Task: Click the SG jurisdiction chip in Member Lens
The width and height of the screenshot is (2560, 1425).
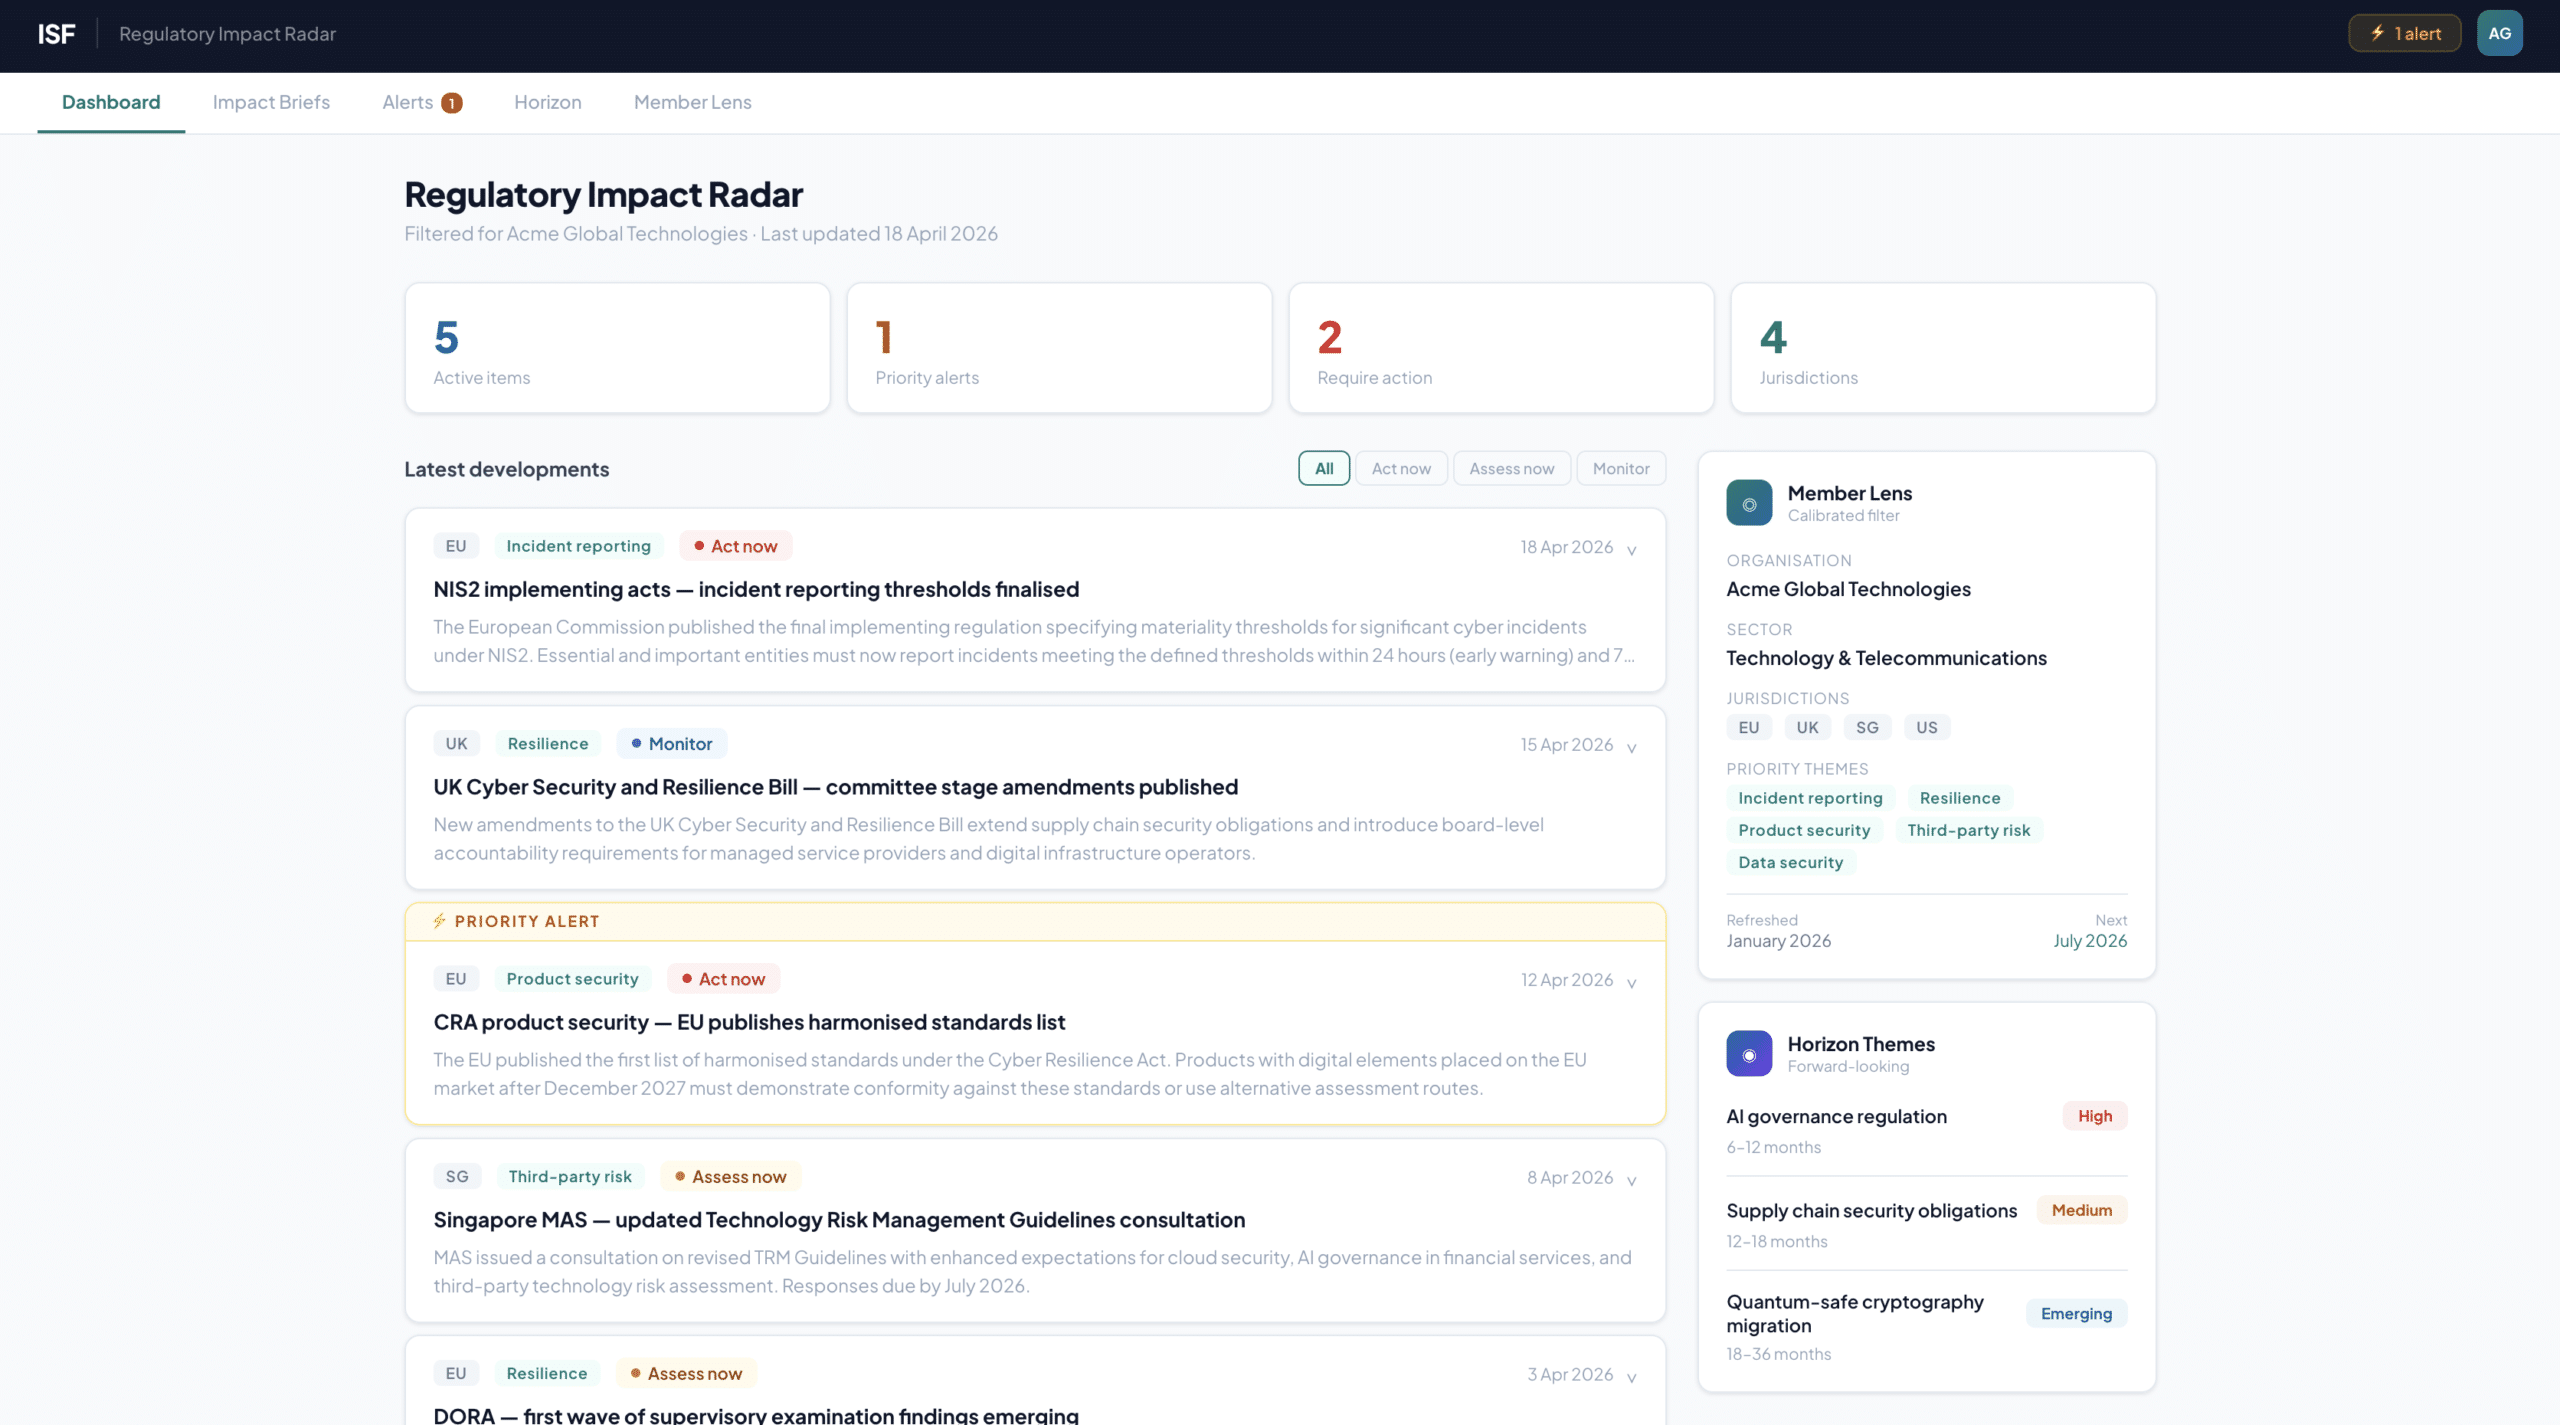Action: (1867, 727)
